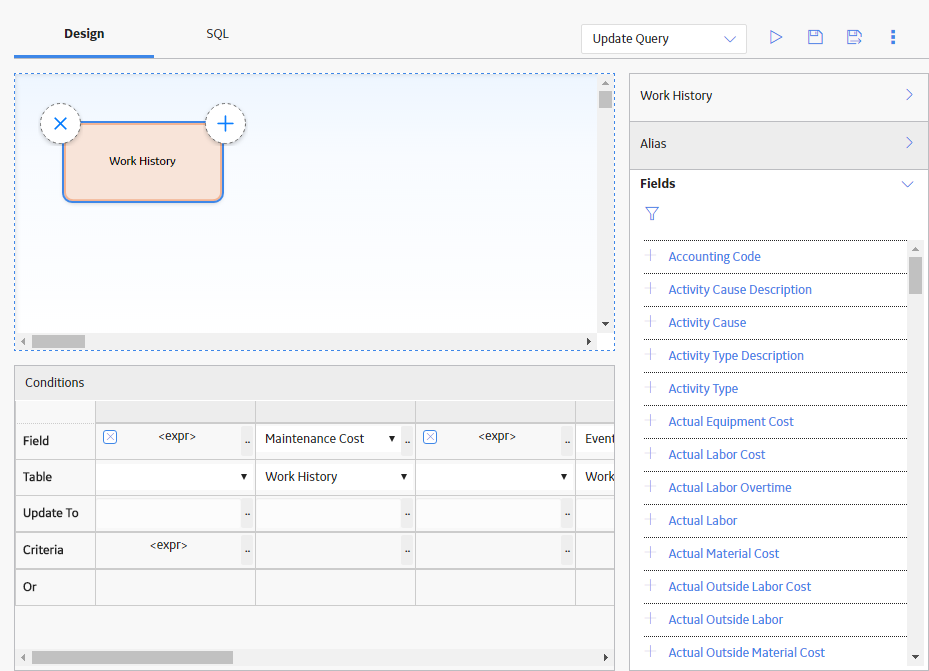
Task: Open the expression builder for the first Field <expr>
Action: tap(247, 441)
